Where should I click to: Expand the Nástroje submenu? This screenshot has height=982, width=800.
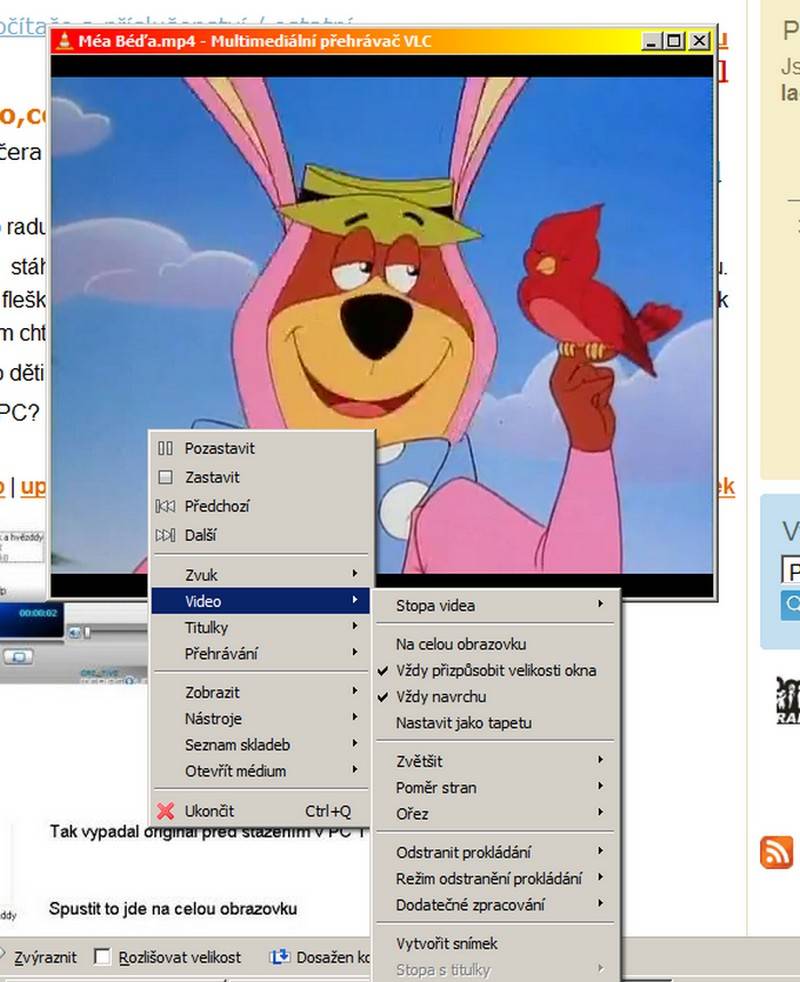[260, 719]
